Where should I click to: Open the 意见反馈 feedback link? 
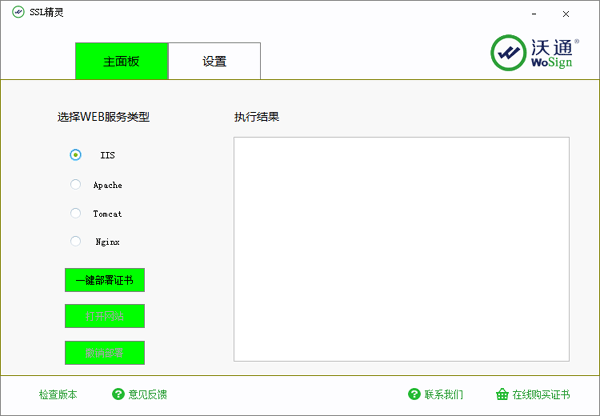point(148,394)
